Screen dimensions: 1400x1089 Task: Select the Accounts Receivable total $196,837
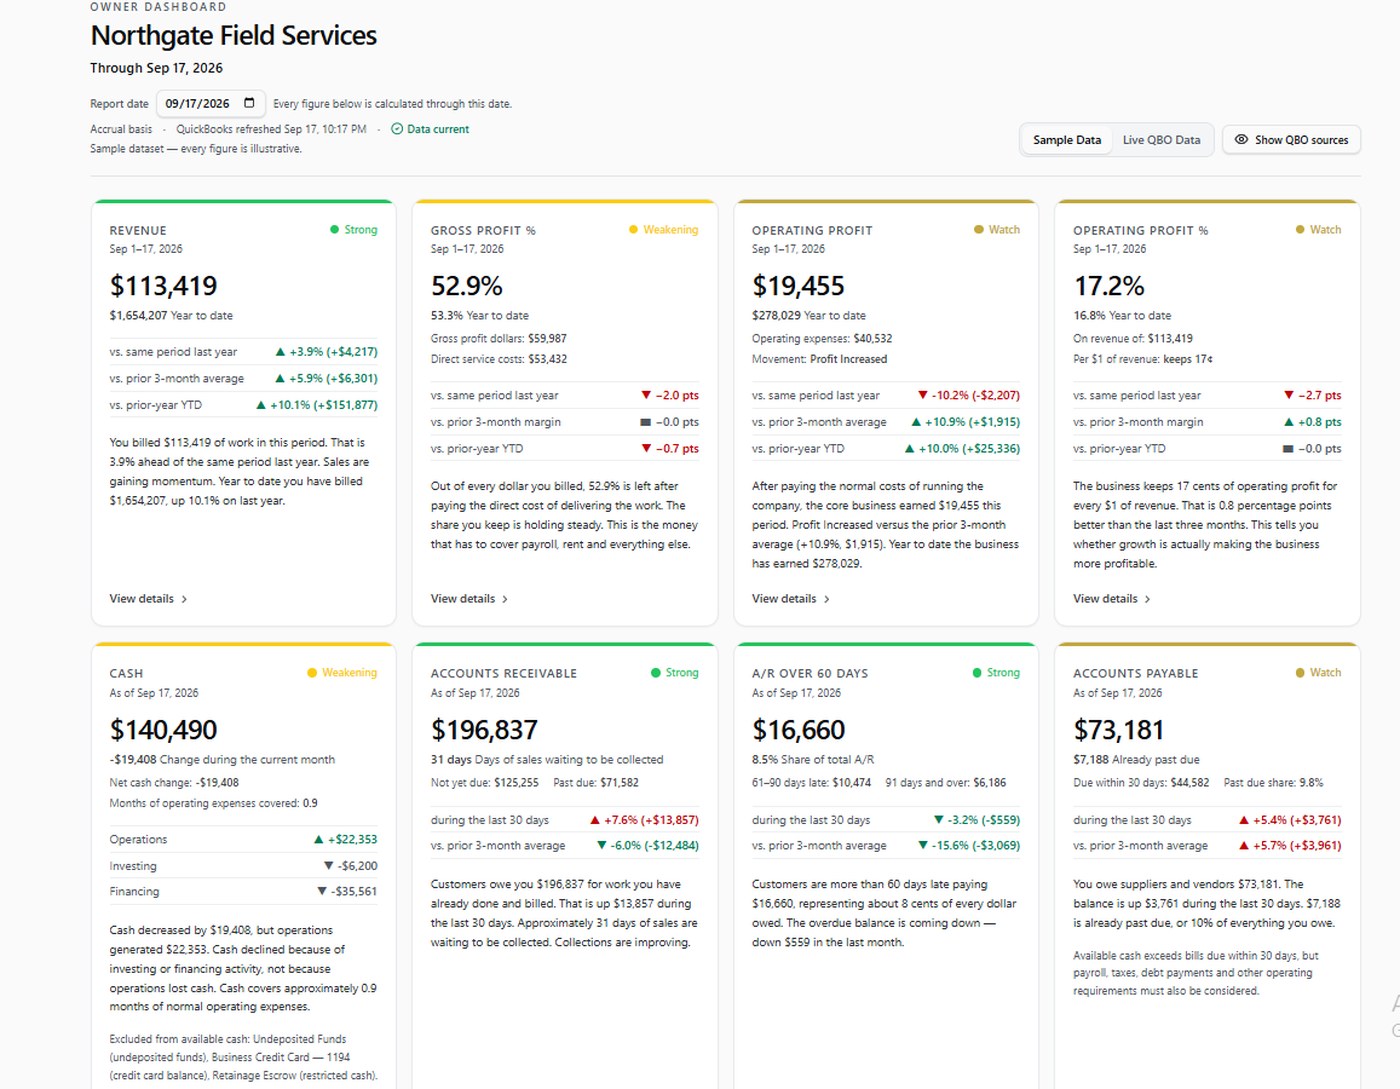[x=484, y=730]
